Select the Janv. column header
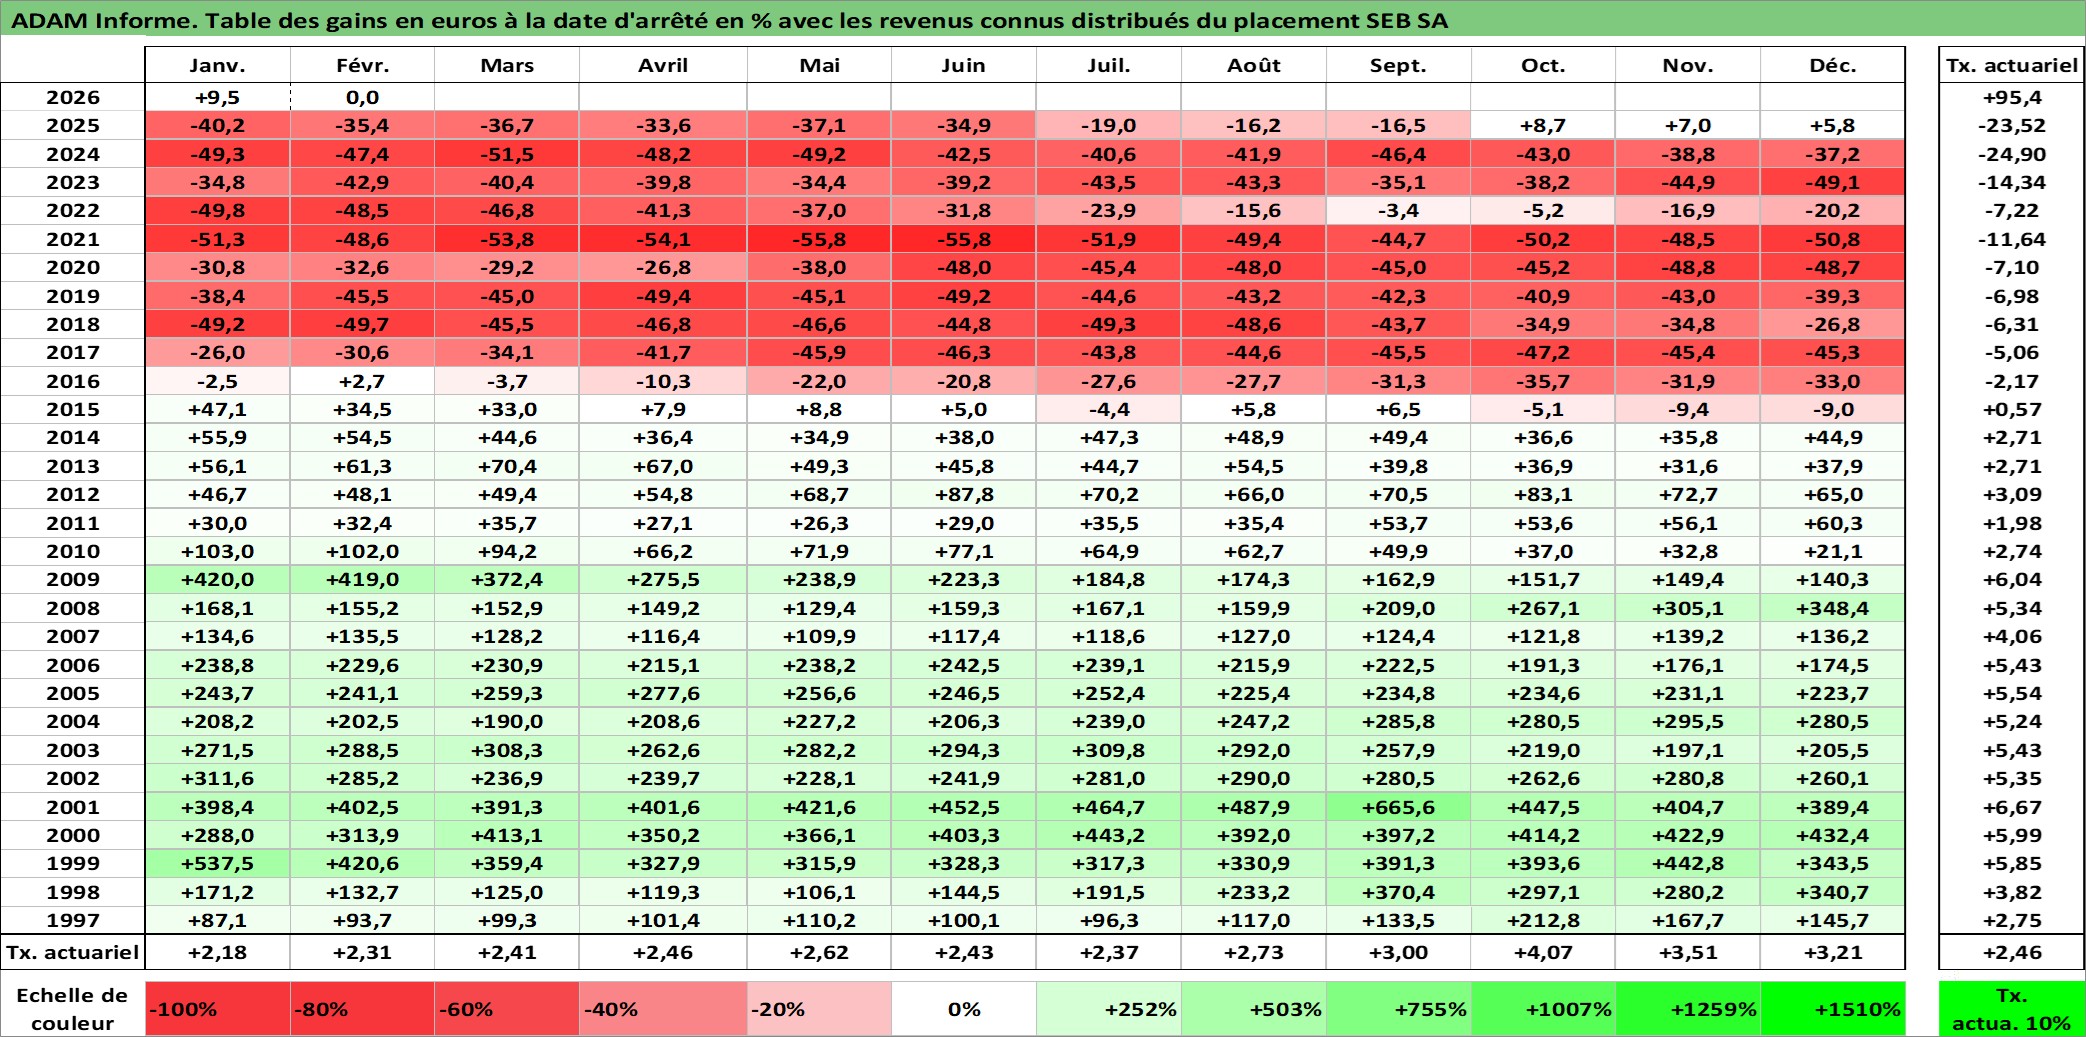2086x1037 pixels. pos(218,65)
